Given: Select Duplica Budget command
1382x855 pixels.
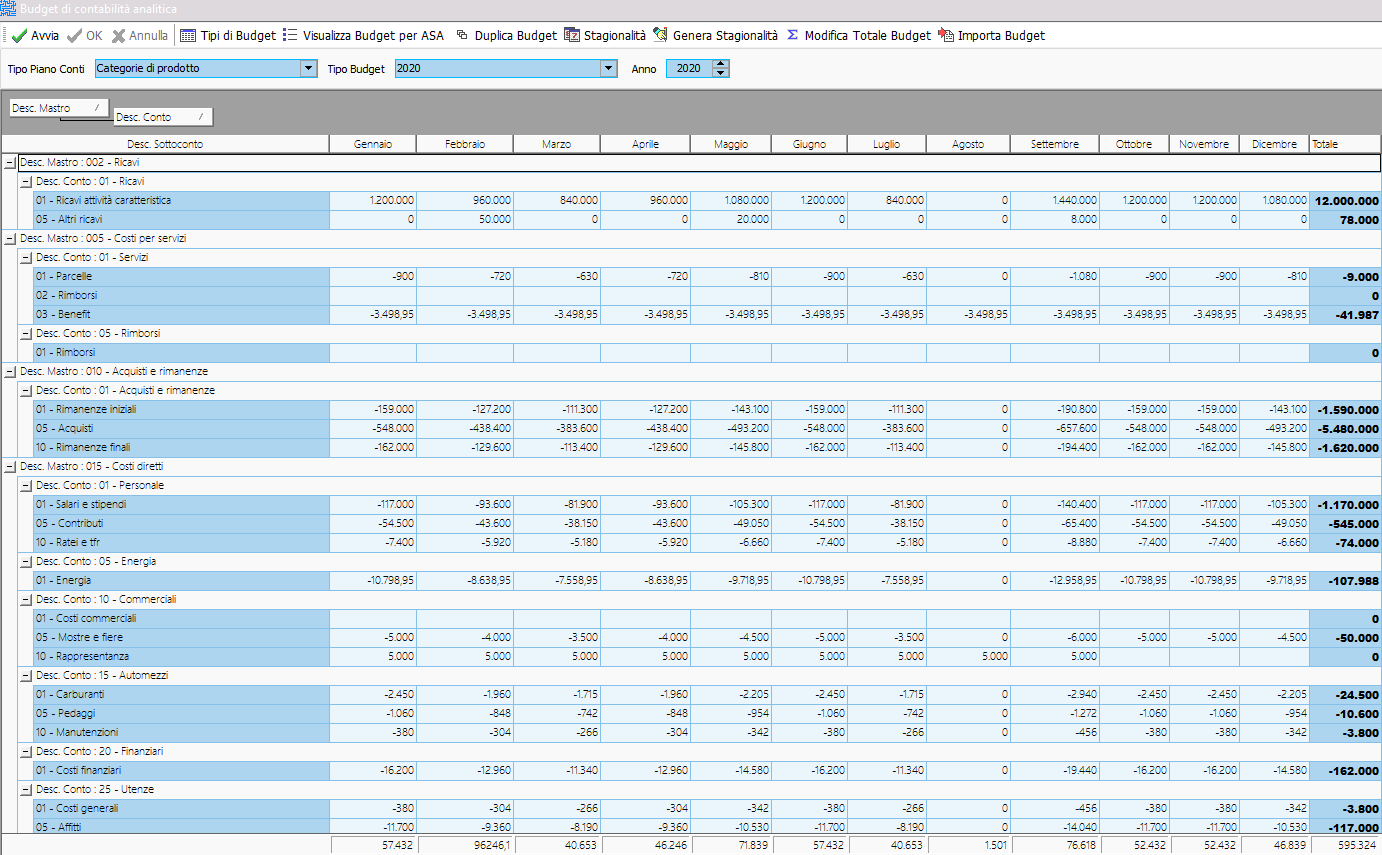Looking at the screenshot, I should 506,35.
